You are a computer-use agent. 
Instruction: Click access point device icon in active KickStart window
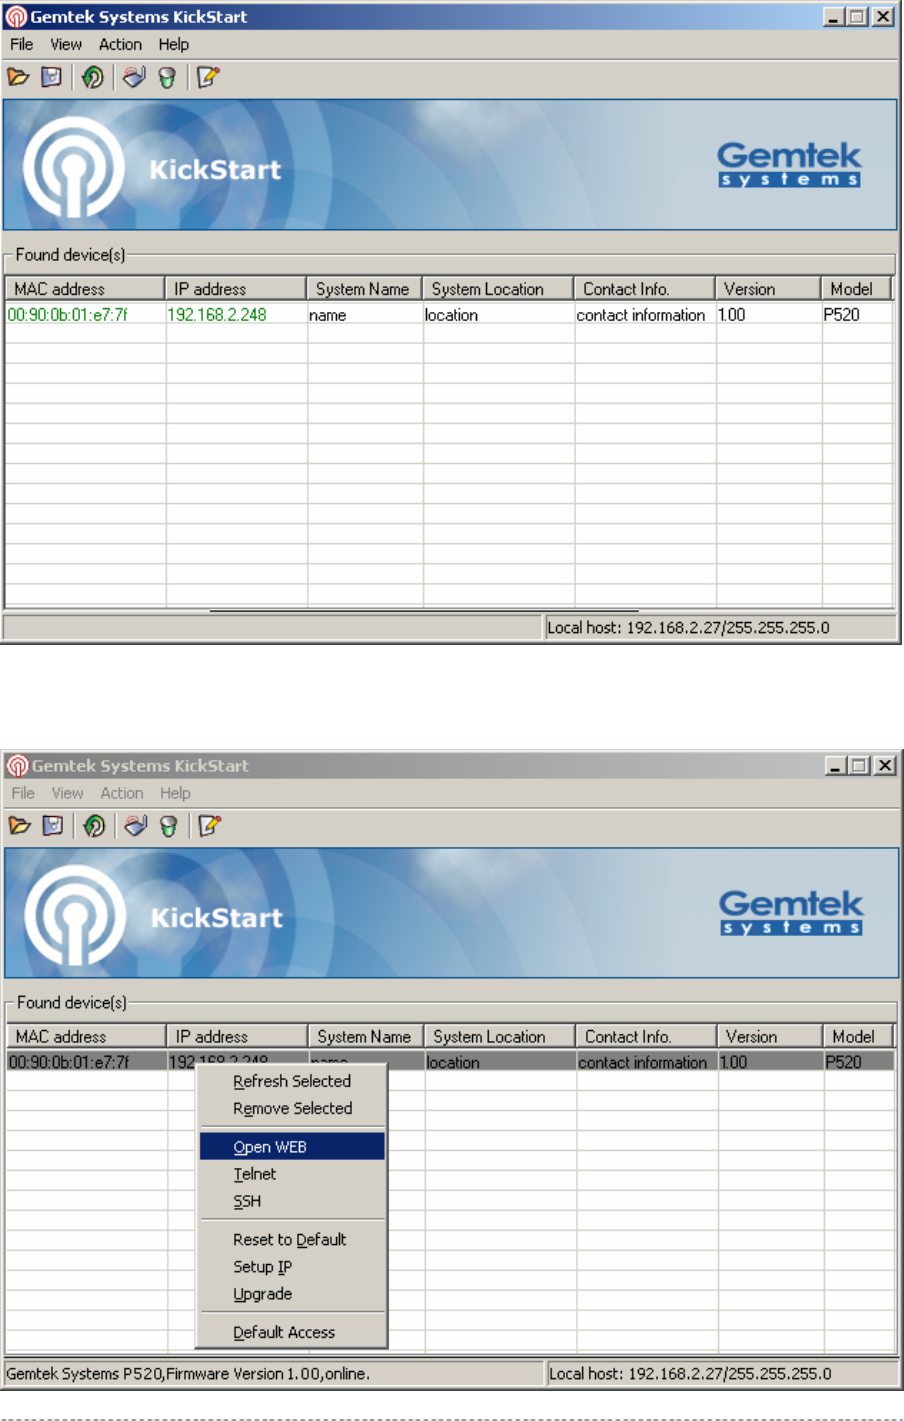pos(134,77)
